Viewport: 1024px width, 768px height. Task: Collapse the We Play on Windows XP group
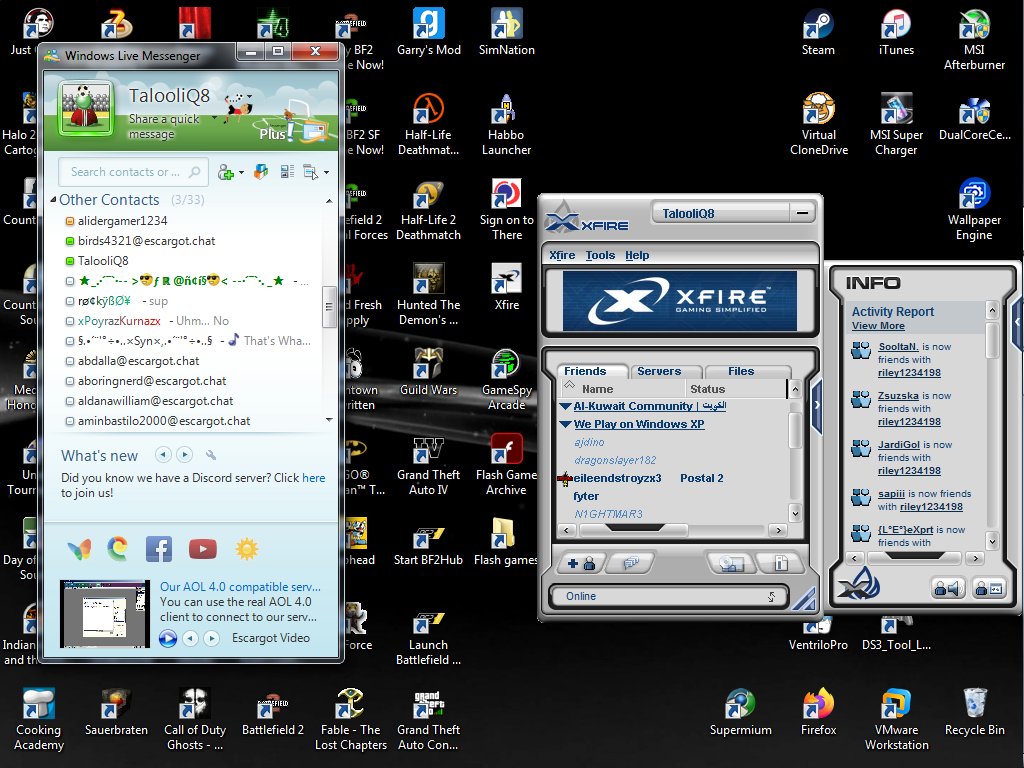click(566, 424)
